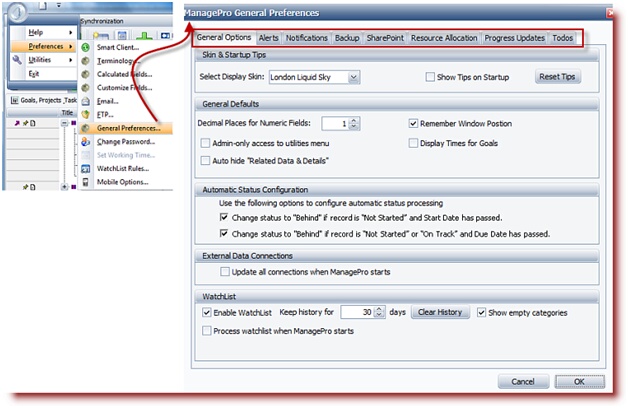Screen dimensions: 628x408
Task: Toggle Show empty categories checkbox
Action: (x=481, y=312)
